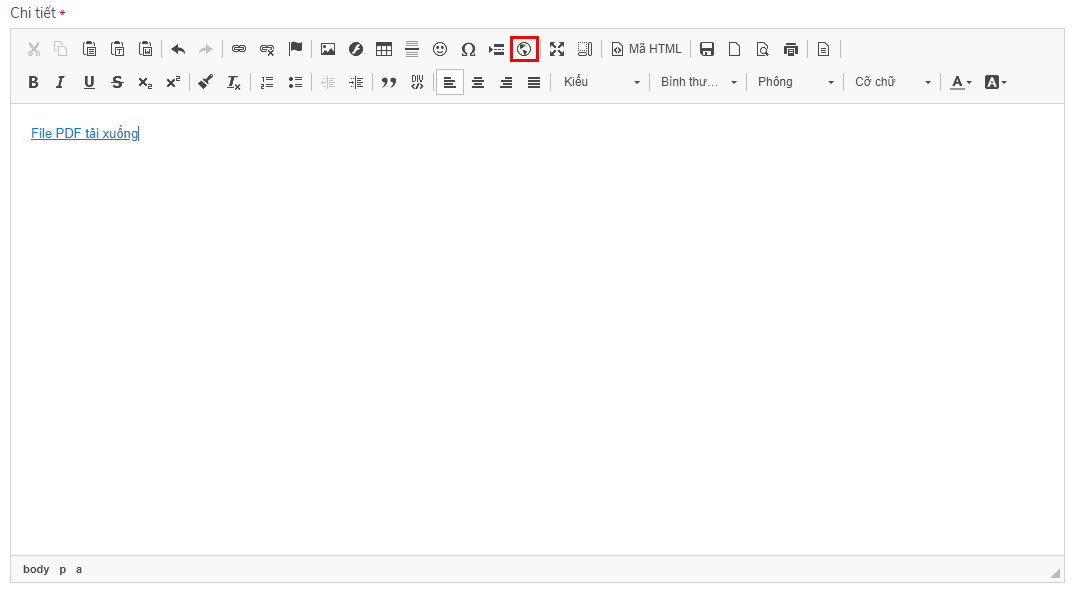The image size is (1076, 591).
Task: Click the IFrame globe icon
Action: click(524, 49)
